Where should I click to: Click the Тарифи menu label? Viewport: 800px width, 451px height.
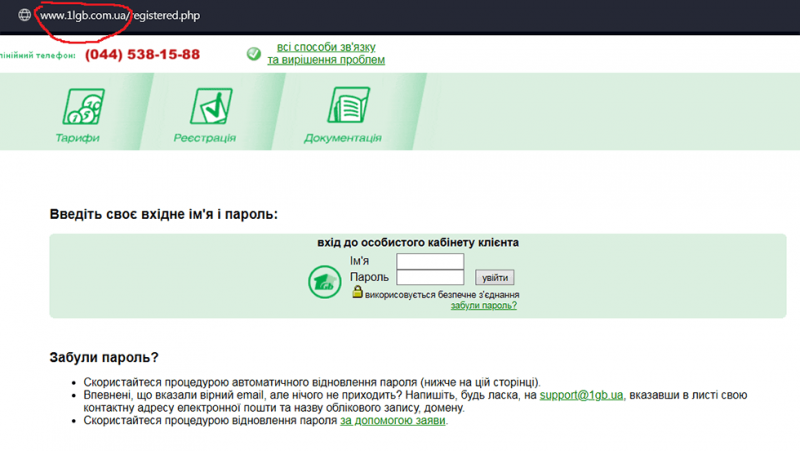coord(78,138)
